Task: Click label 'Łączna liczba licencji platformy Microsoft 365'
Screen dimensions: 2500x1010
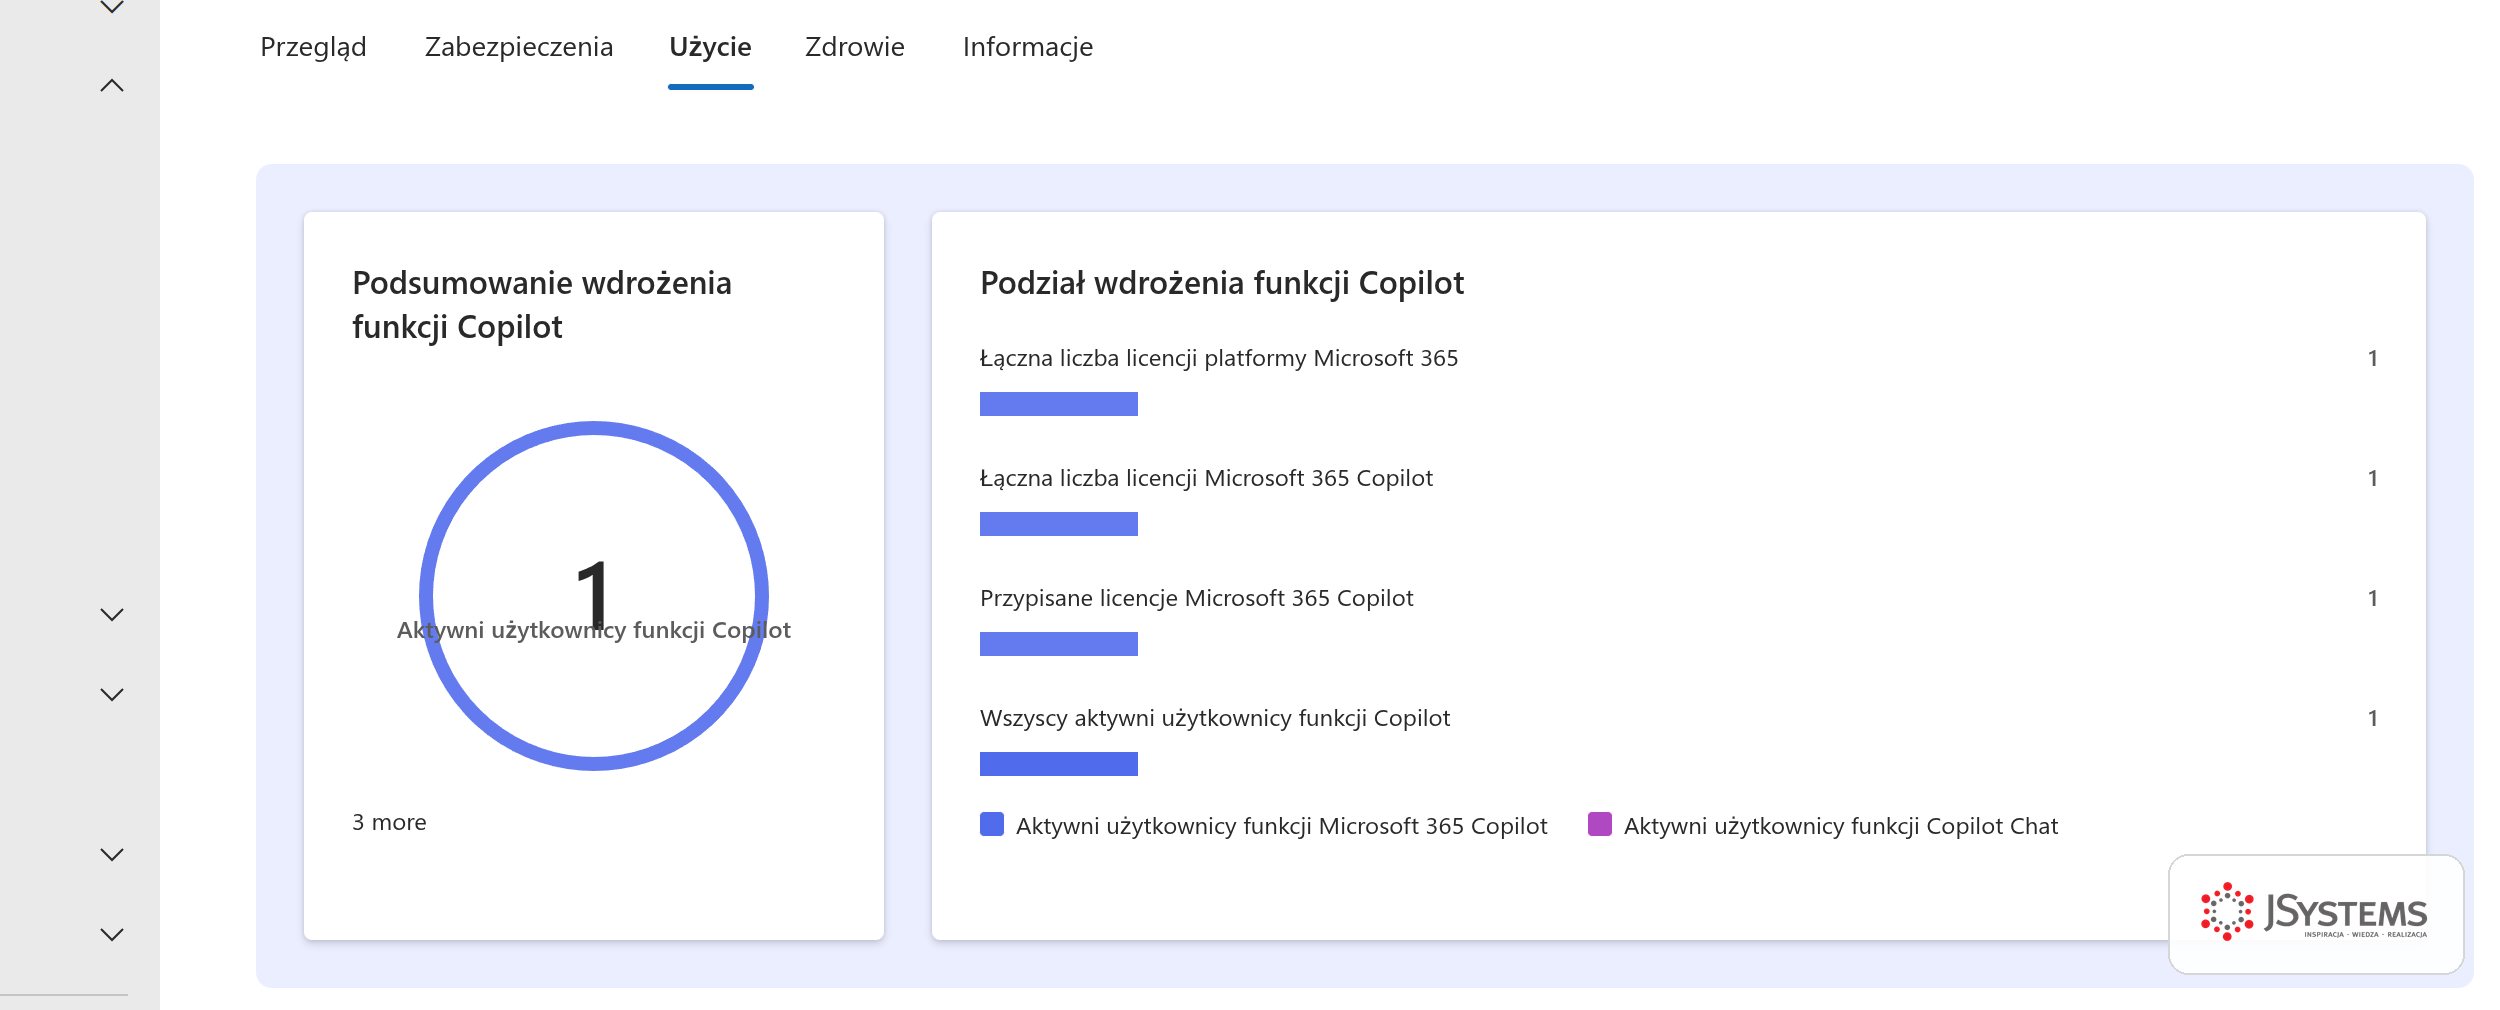Action: [x=1219, y=358]
